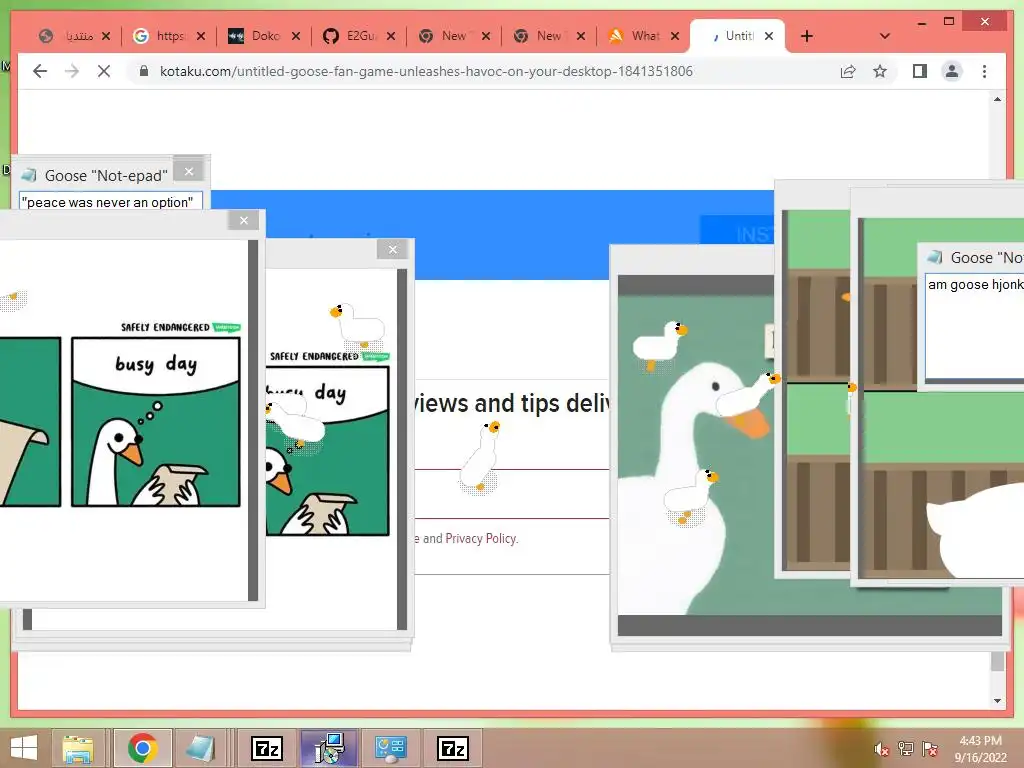Close the What tab
Image resolution: width=1024 pixels, height=768 pixels.
675,36
